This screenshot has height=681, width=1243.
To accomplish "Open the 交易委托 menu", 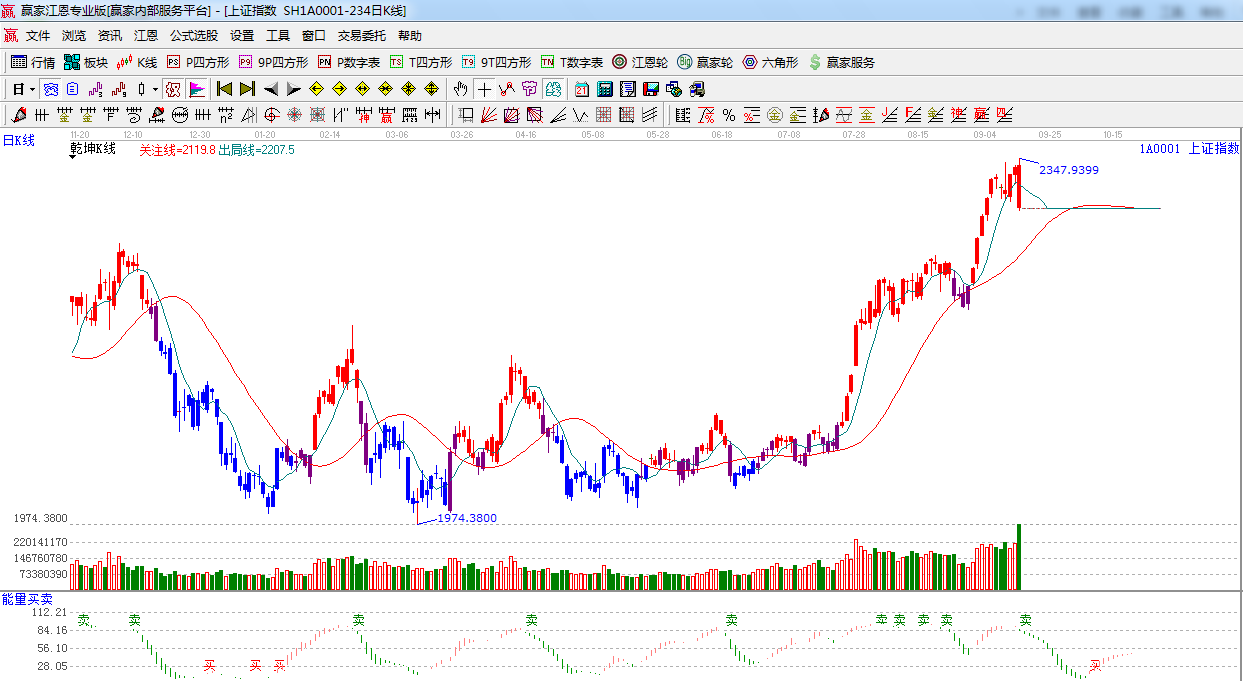I will [361, 36].
